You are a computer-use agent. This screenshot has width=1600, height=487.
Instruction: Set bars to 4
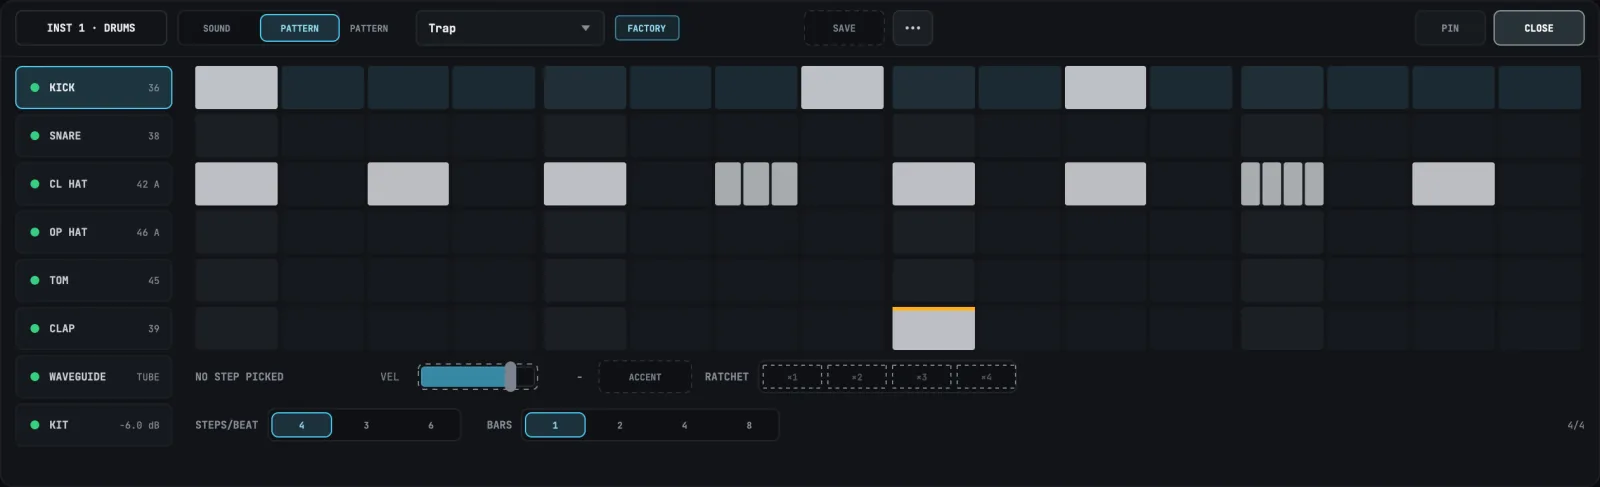(x=684, y=425)
